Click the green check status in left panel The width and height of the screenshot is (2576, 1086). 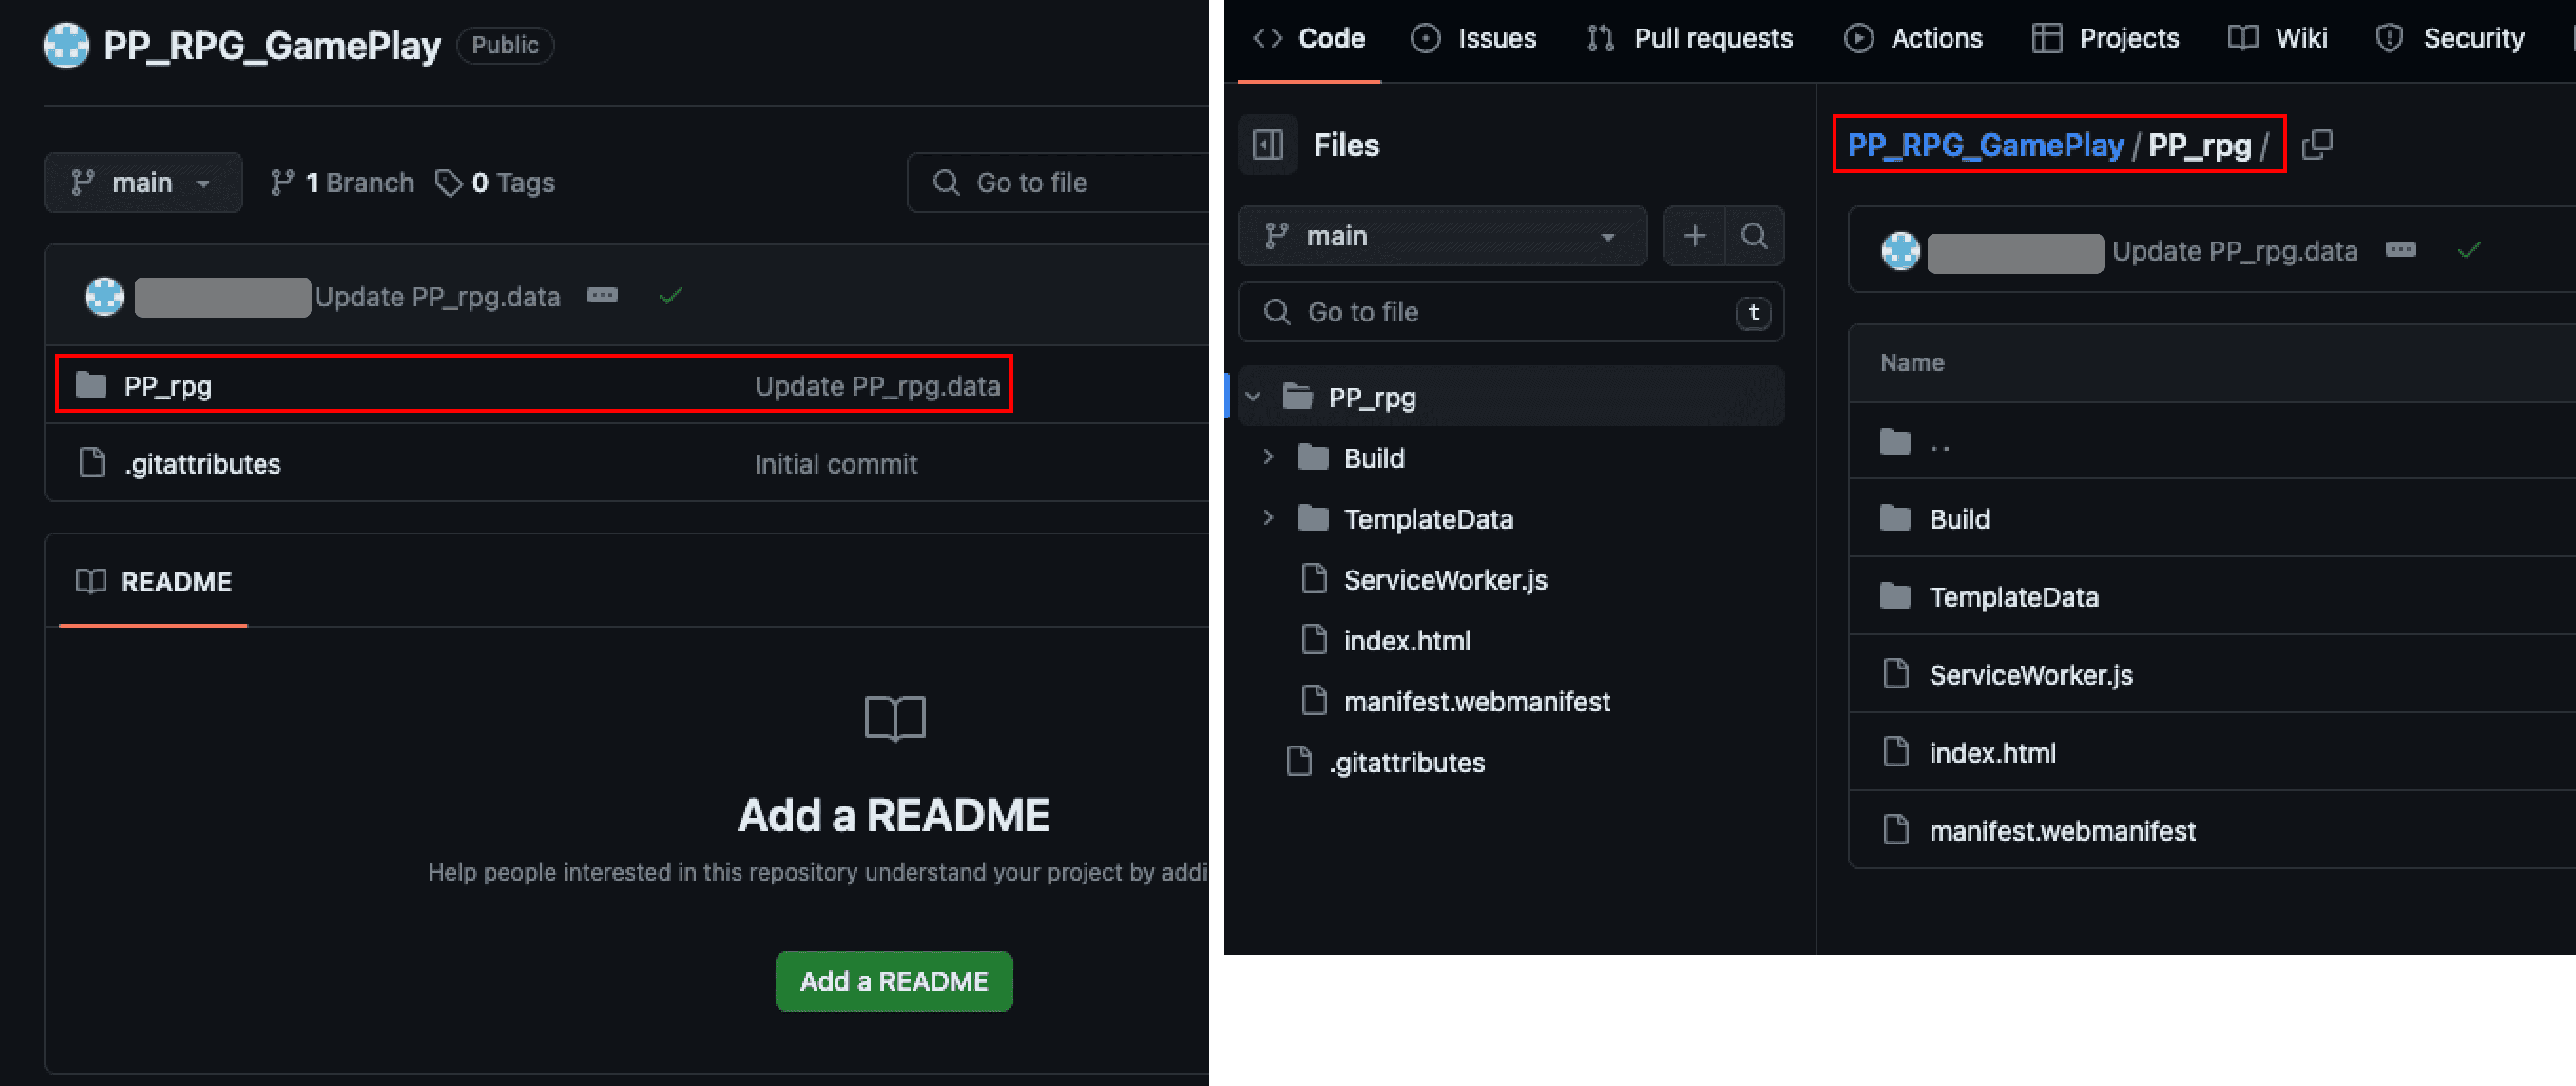pyautogui.click(x=671, y=295)
